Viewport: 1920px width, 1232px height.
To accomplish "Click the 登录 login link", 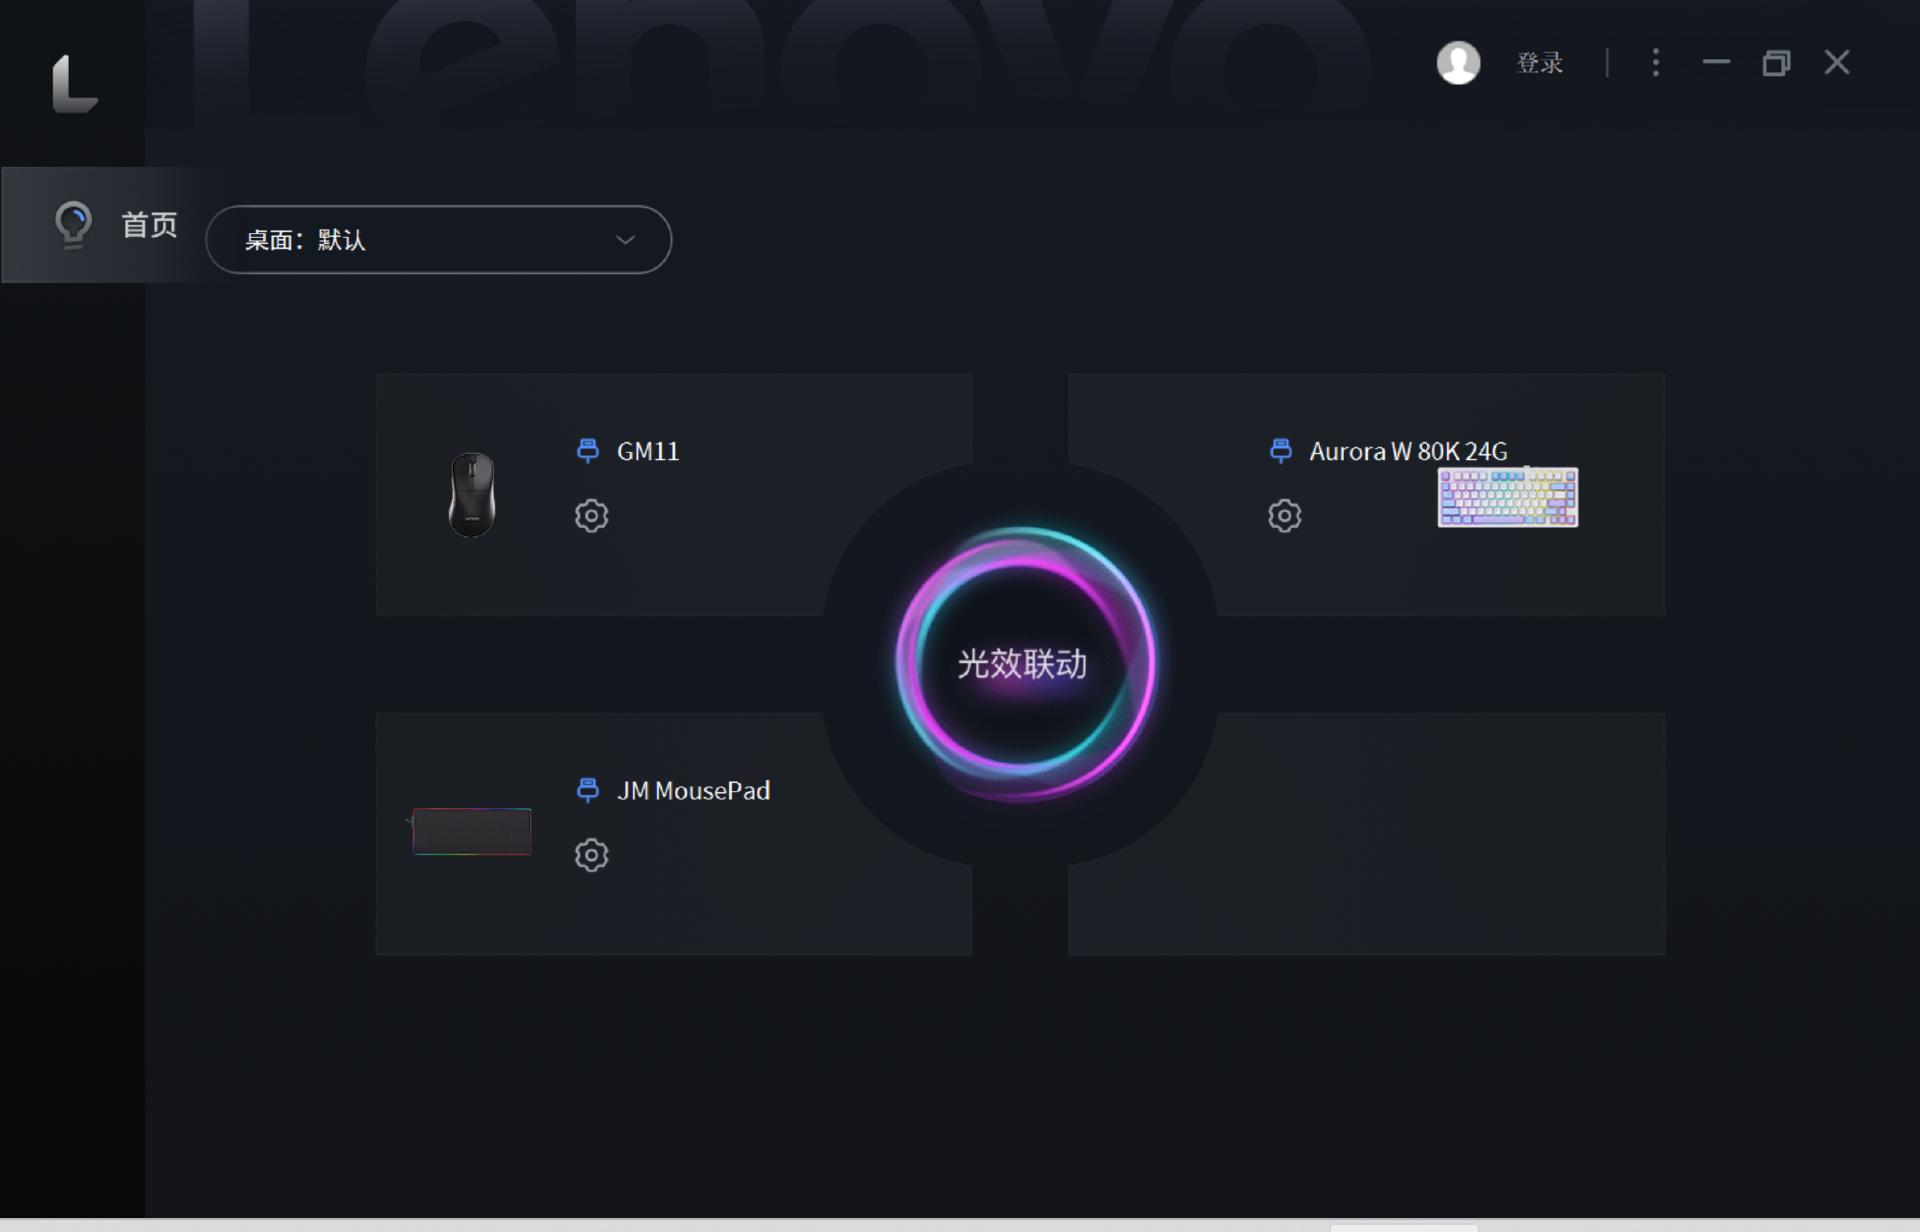I will pos(1539,63).
